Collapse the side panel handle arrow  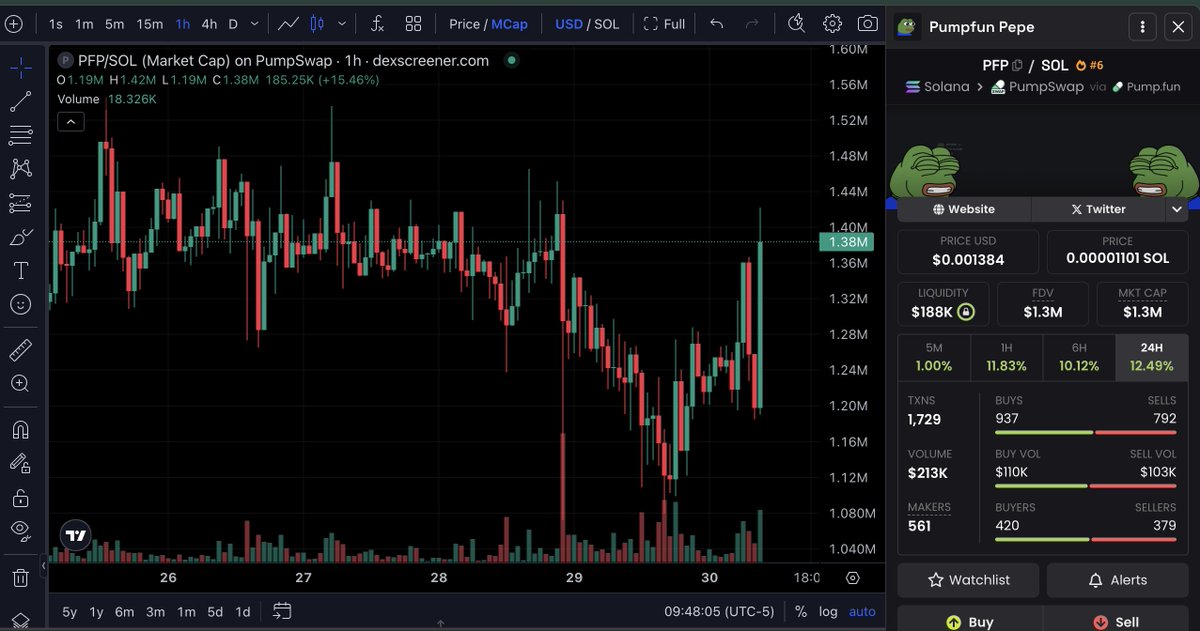[x=43, y=567]
